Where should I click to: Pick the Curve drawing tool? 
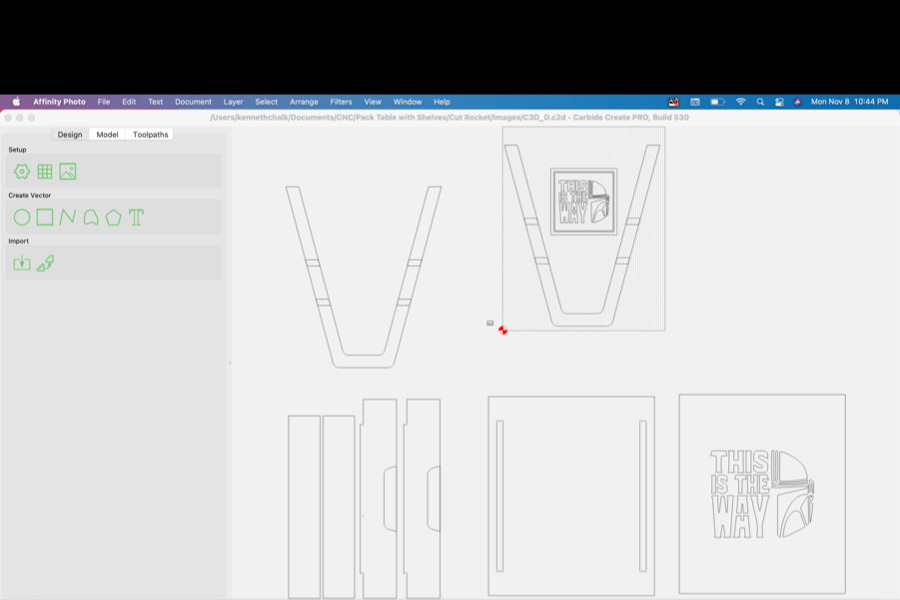[x=91, y=218]
